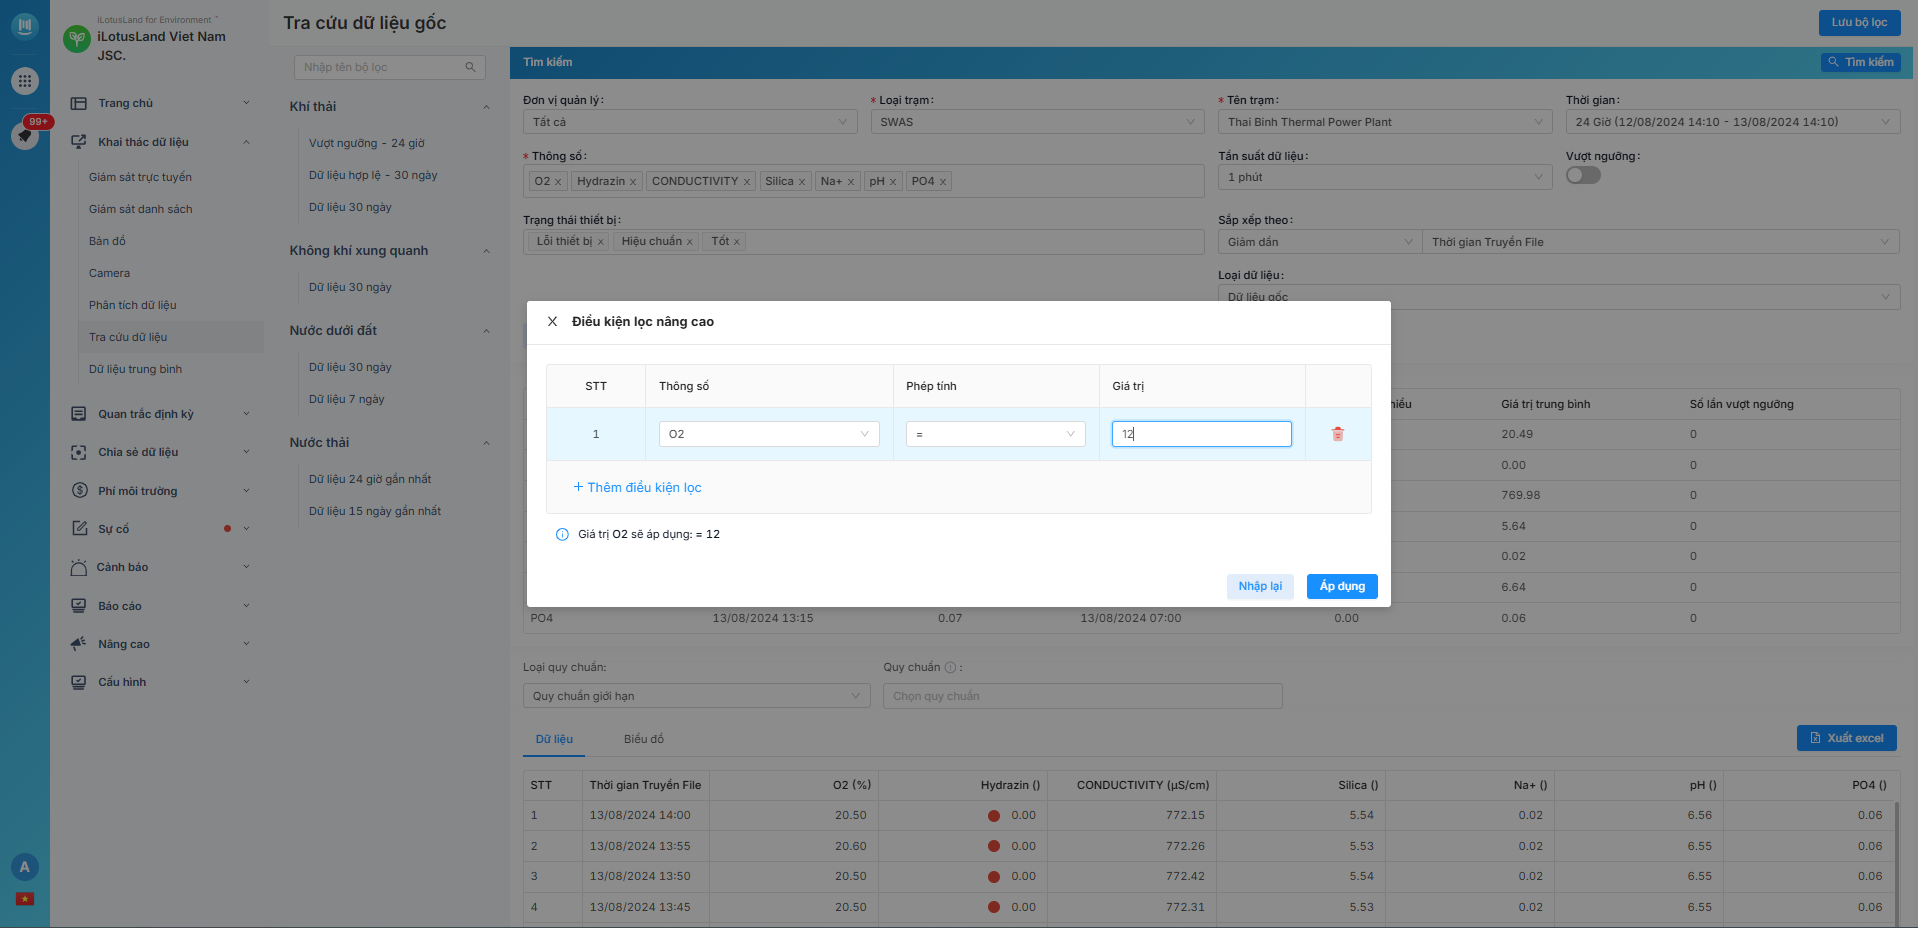The width and height of the screenshot is (1918, 928).
Task: Remove the CONDUCTIVITY parameter tag
Action: (747, 182)
